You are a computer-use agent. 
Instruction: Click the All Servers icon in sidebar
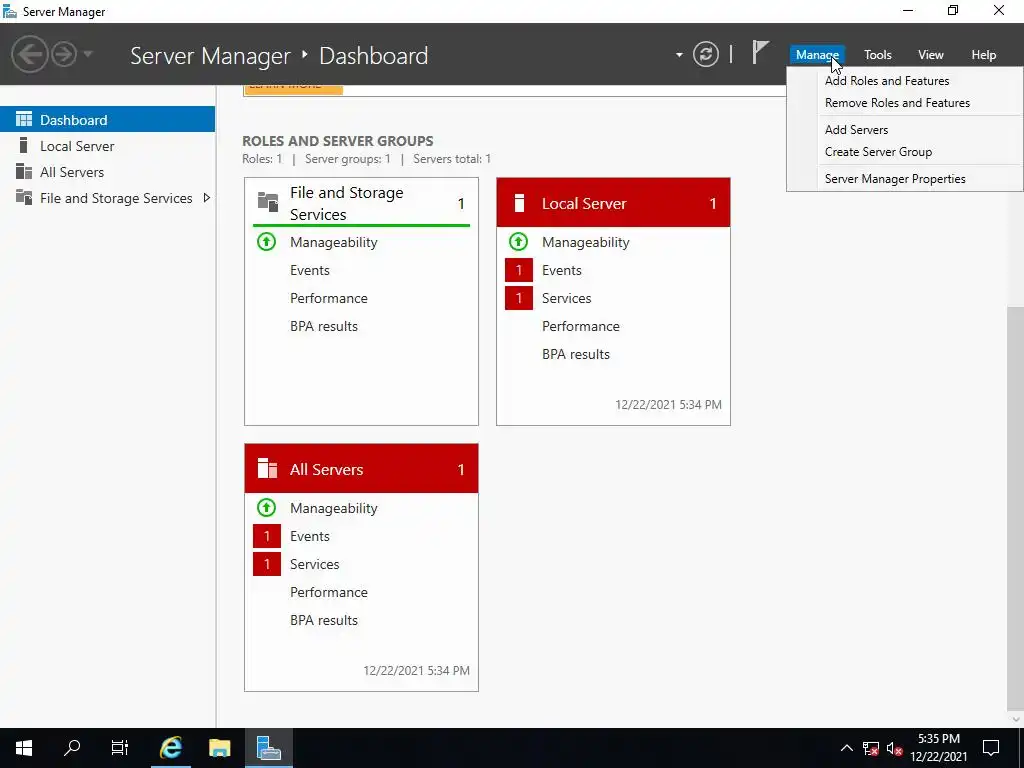click(24, 171)
